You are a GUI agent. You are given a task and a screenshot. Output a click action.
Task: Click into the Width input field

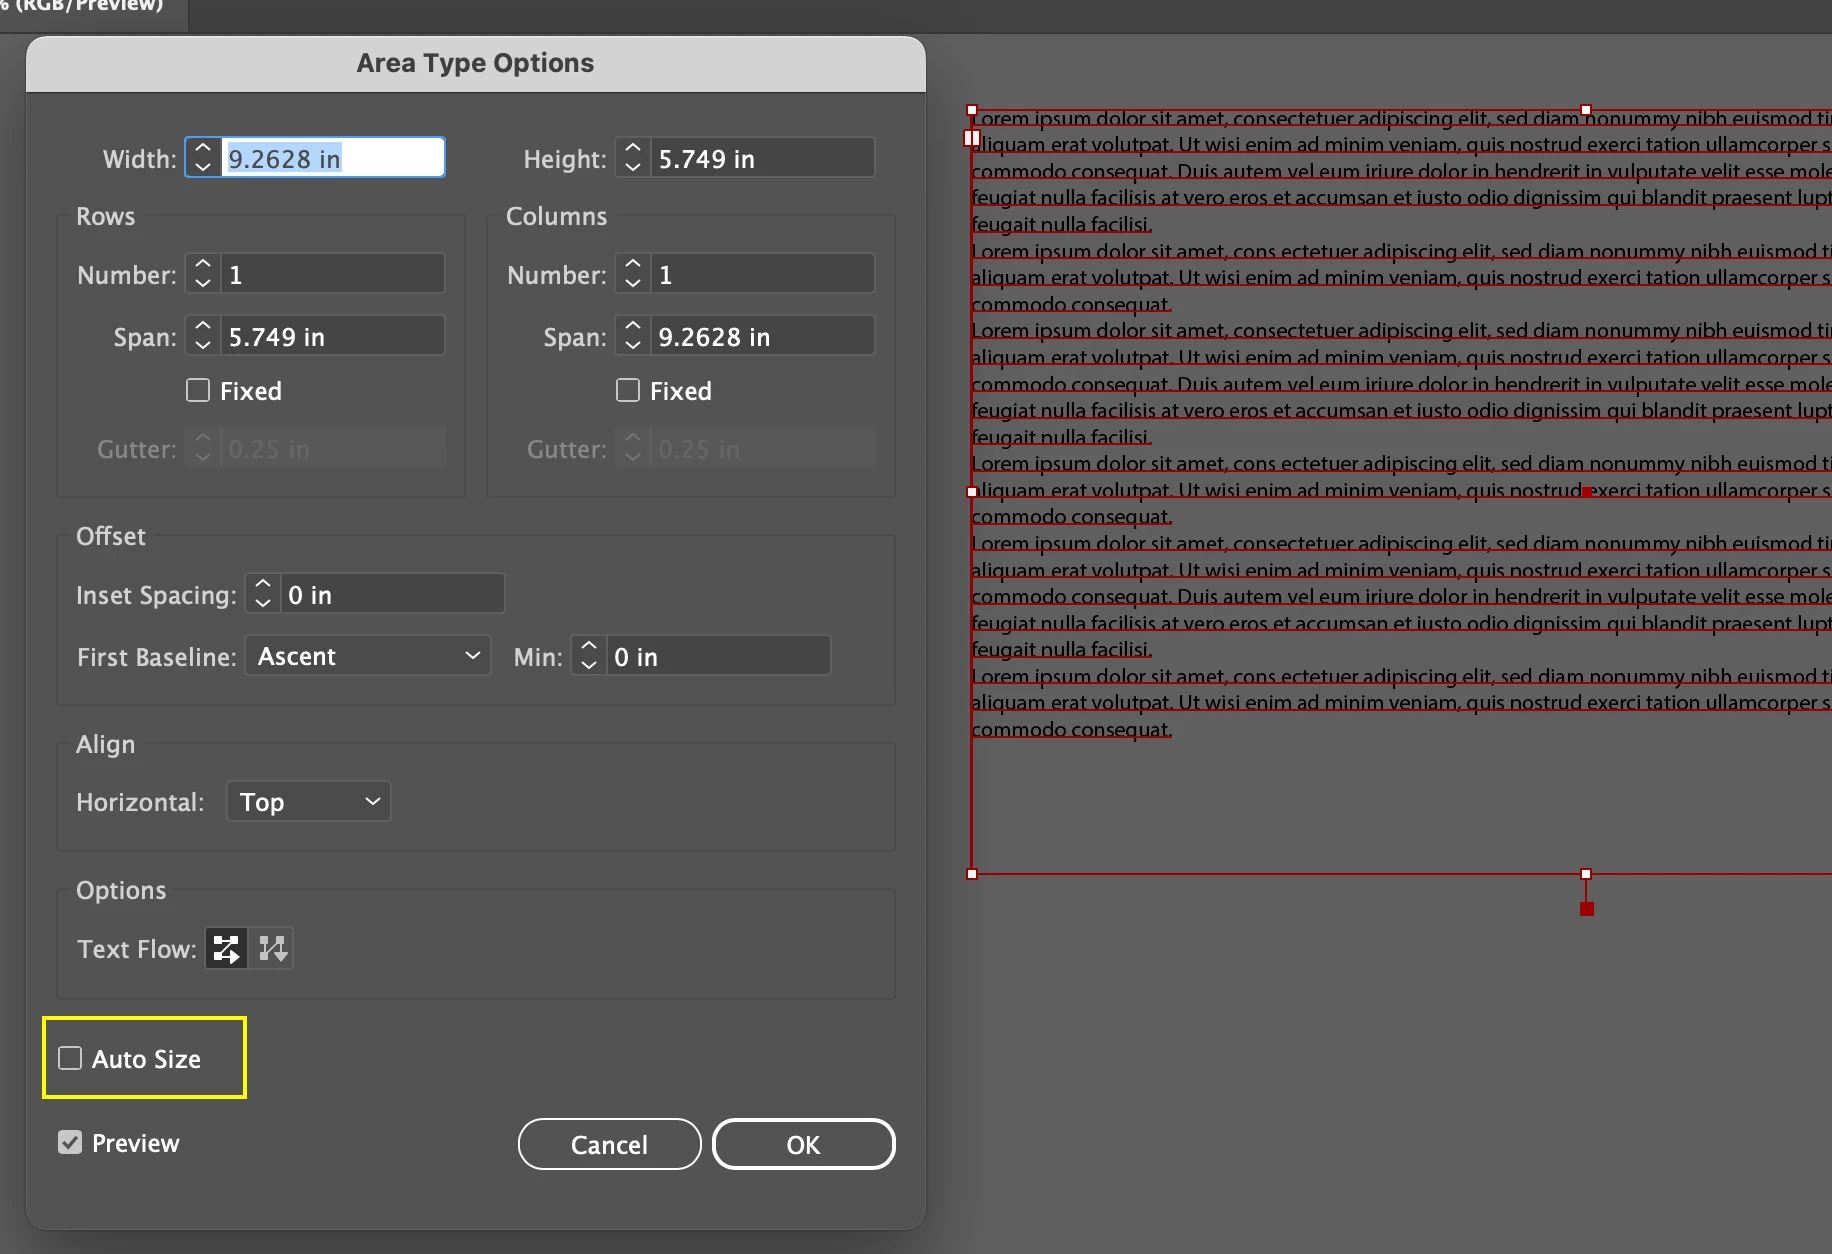coord(333,158)
